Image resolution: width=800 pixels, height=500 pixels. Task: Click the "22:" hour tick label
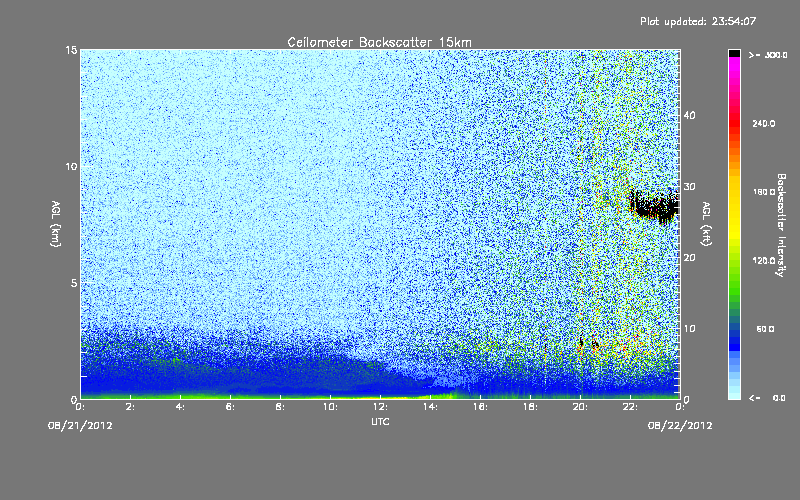[631, 407]
